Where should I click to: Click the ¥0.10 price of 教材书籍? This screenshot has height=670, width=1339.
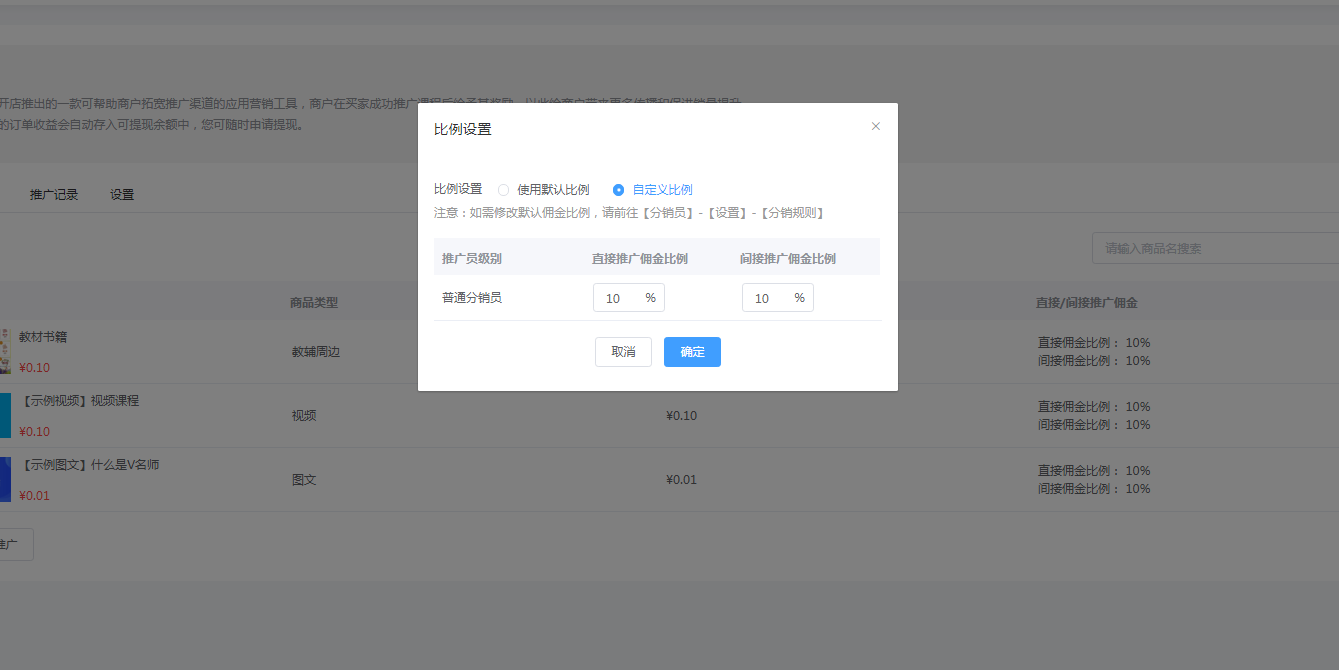tap(33, 367)
